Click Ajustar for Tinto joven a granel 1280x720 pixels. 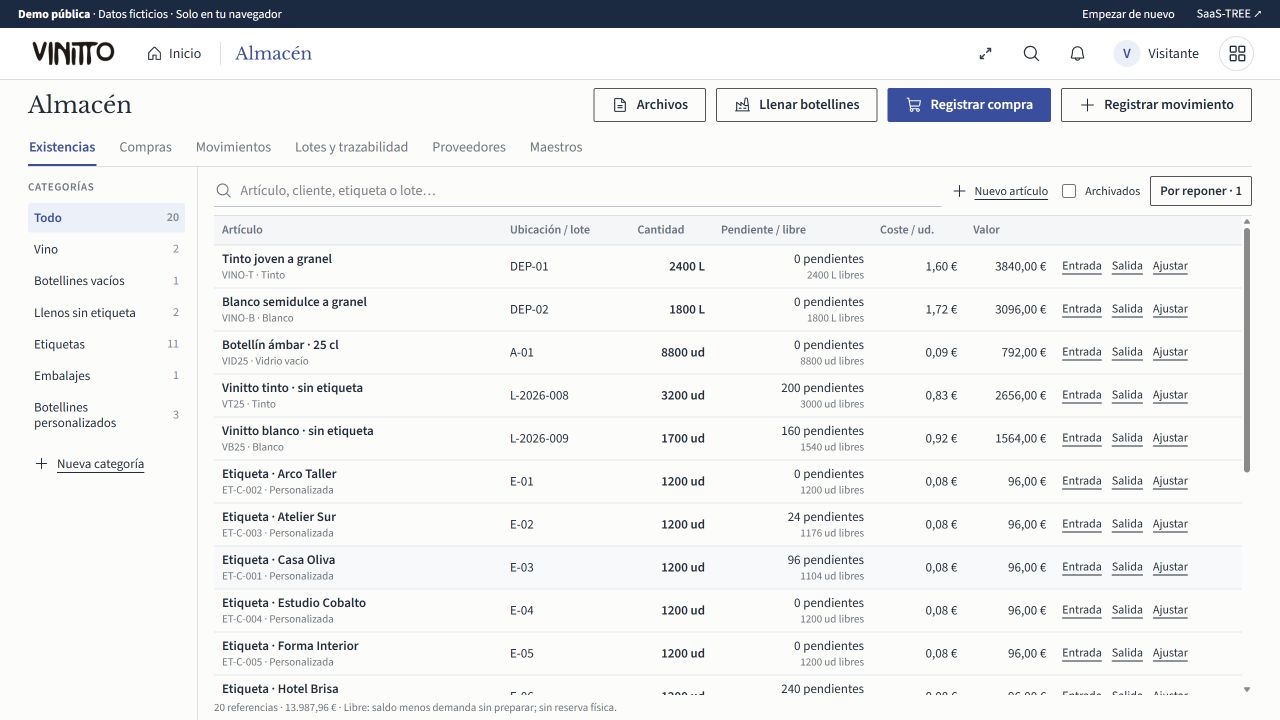(1170, 267)
